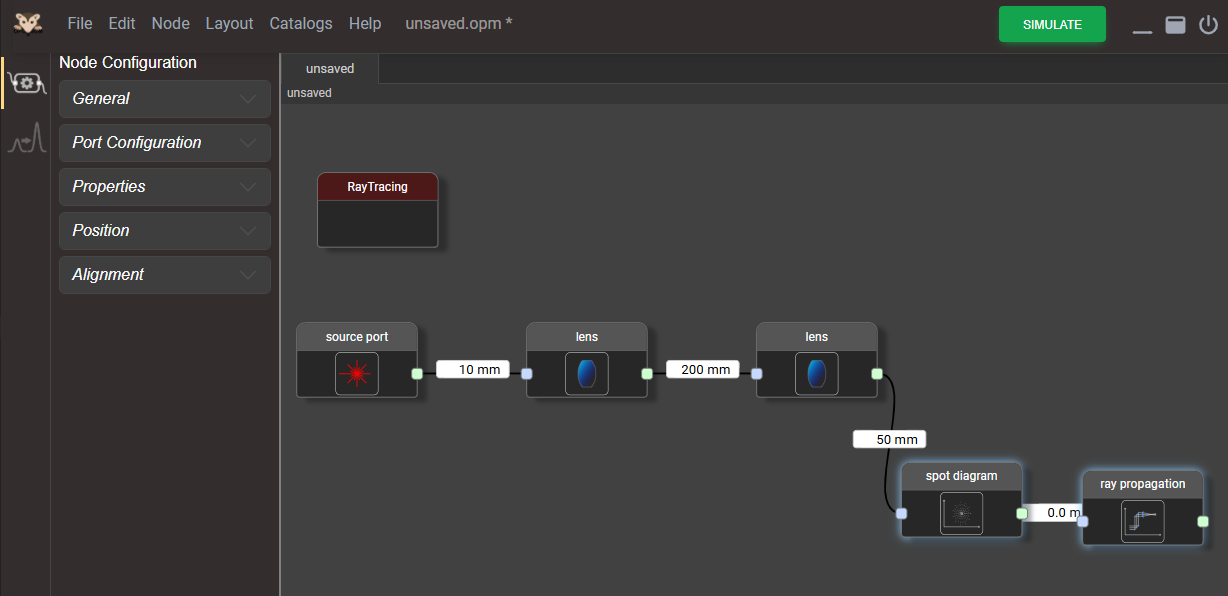Click lens icon of node after 200 mm distance
The image size is (1228, 596).
[817, 374]
